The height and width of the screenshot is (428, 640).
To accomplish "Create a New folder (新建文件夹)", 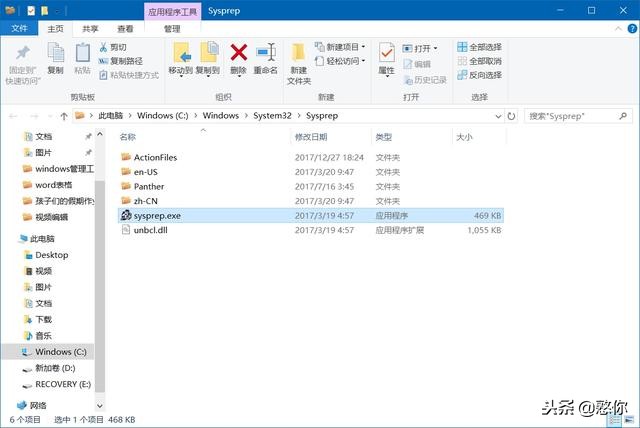I will pos(299,64).
